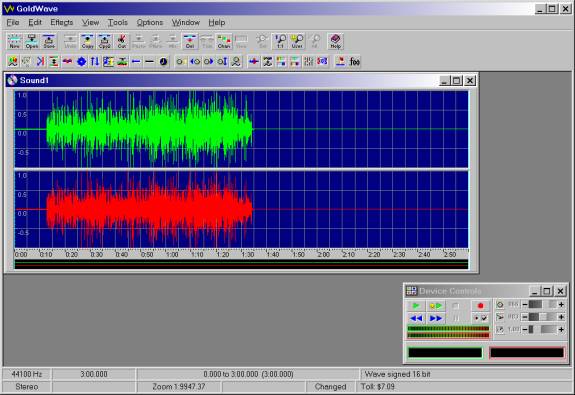Open the Window menu
The height and width of the screenshot is (395, 575).
point(186,23)
